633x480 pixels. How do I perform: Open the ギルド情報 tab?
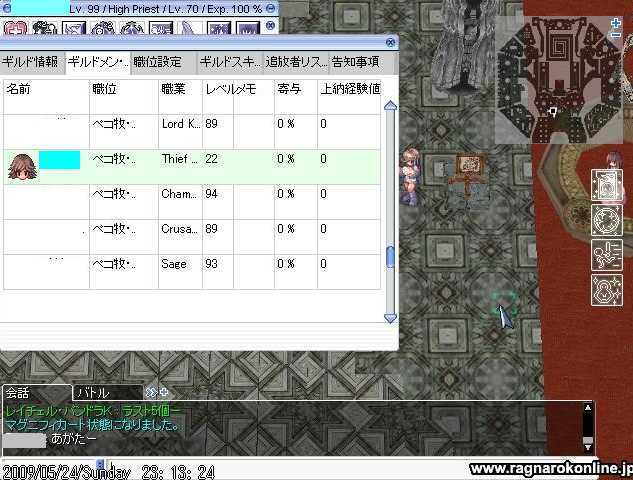click(x=32, y=63)
